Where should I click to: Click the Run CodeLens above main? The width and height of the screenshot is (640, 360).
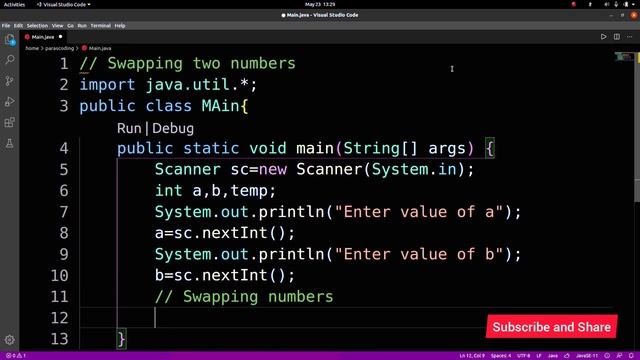129,128
